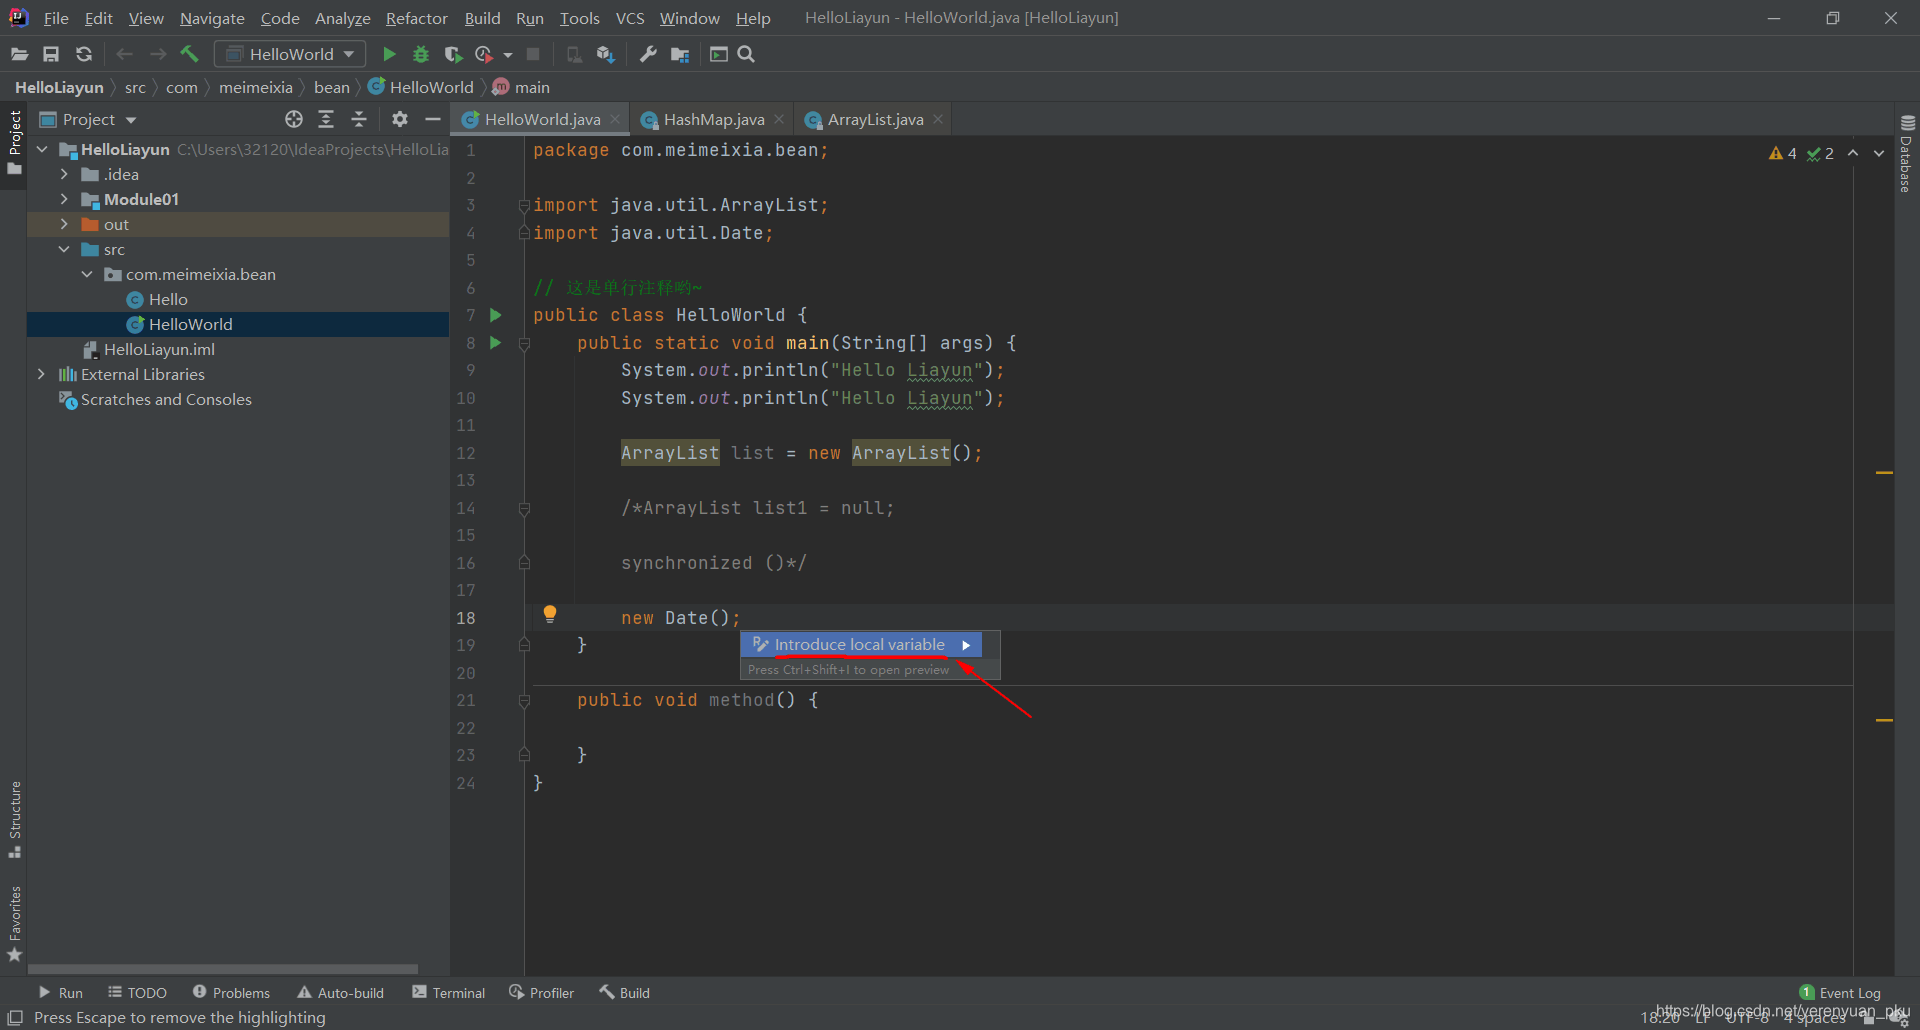The image size is (1920, 1030).
Task: Click the Profile run icon in toolbar
Action: click(x=485, y=54)
